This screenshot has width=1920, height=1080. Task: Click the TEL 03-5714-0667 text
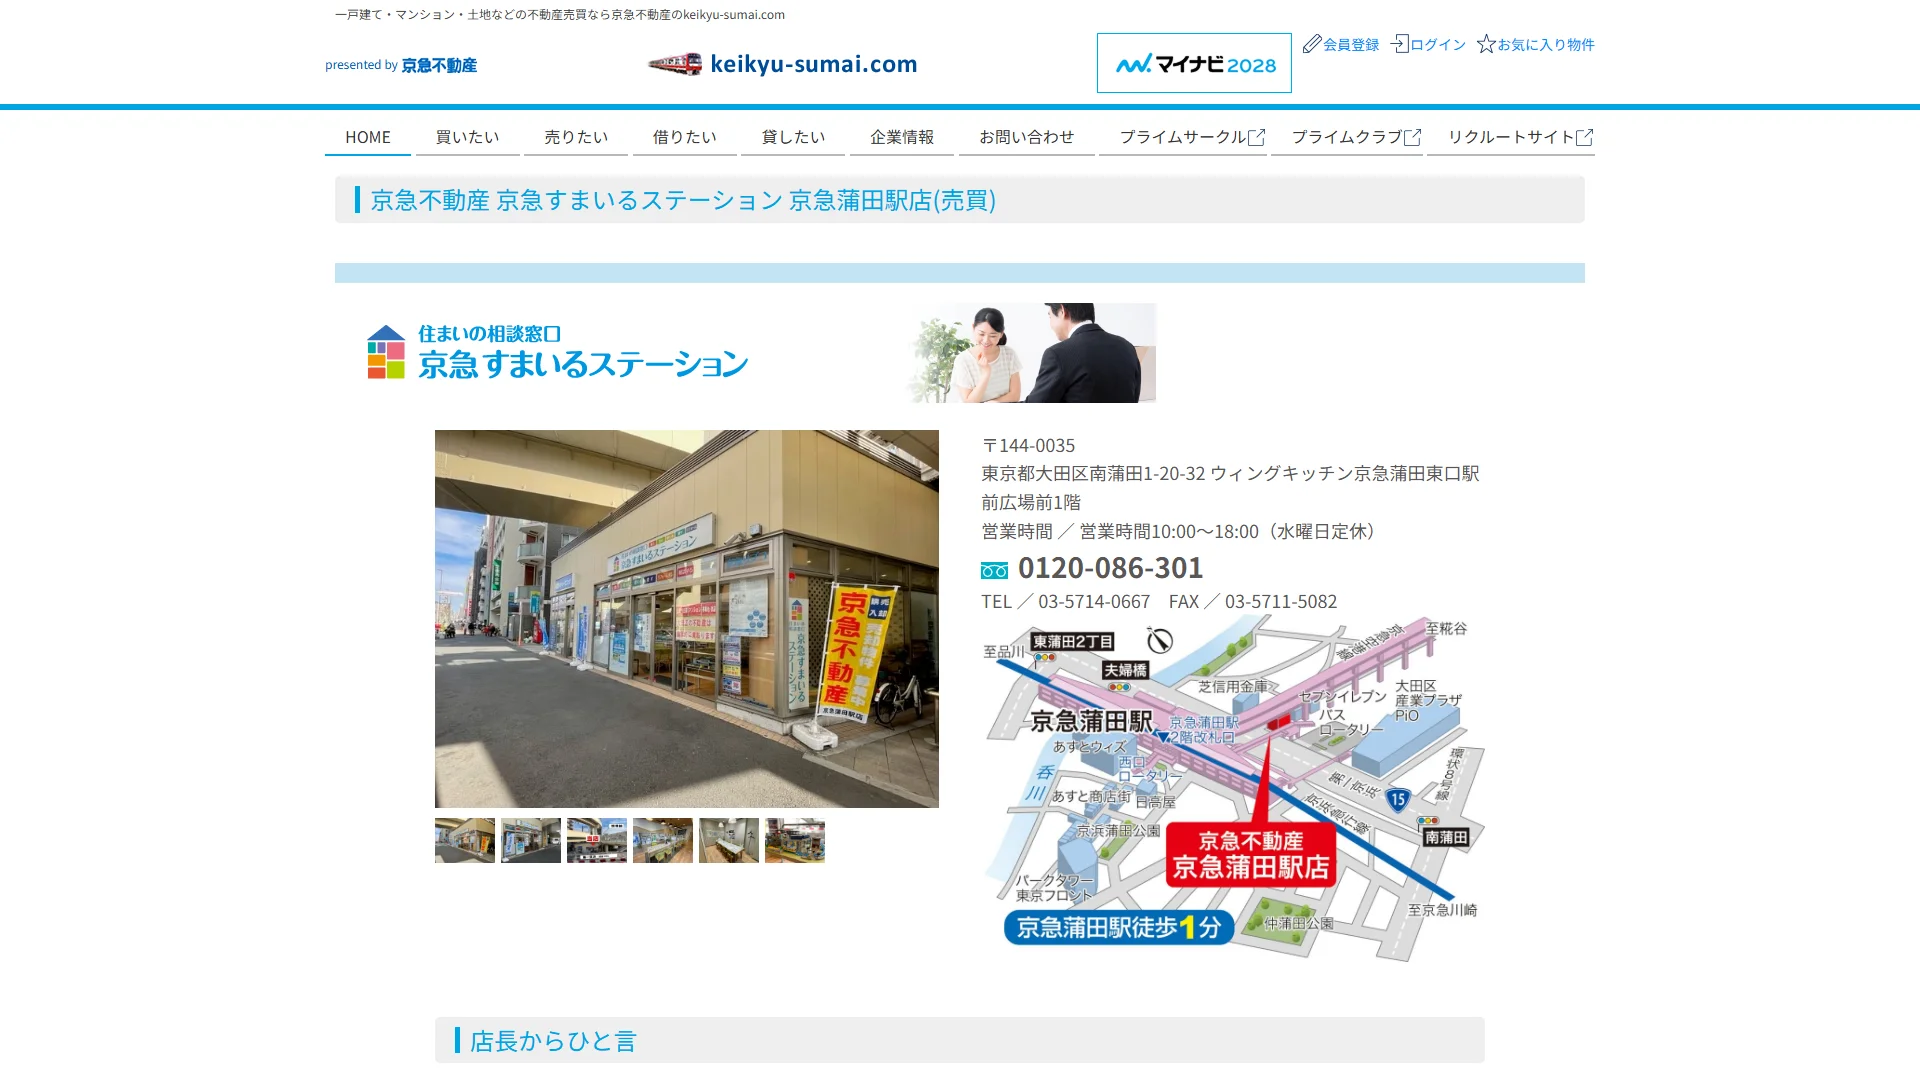[1066, 602]
